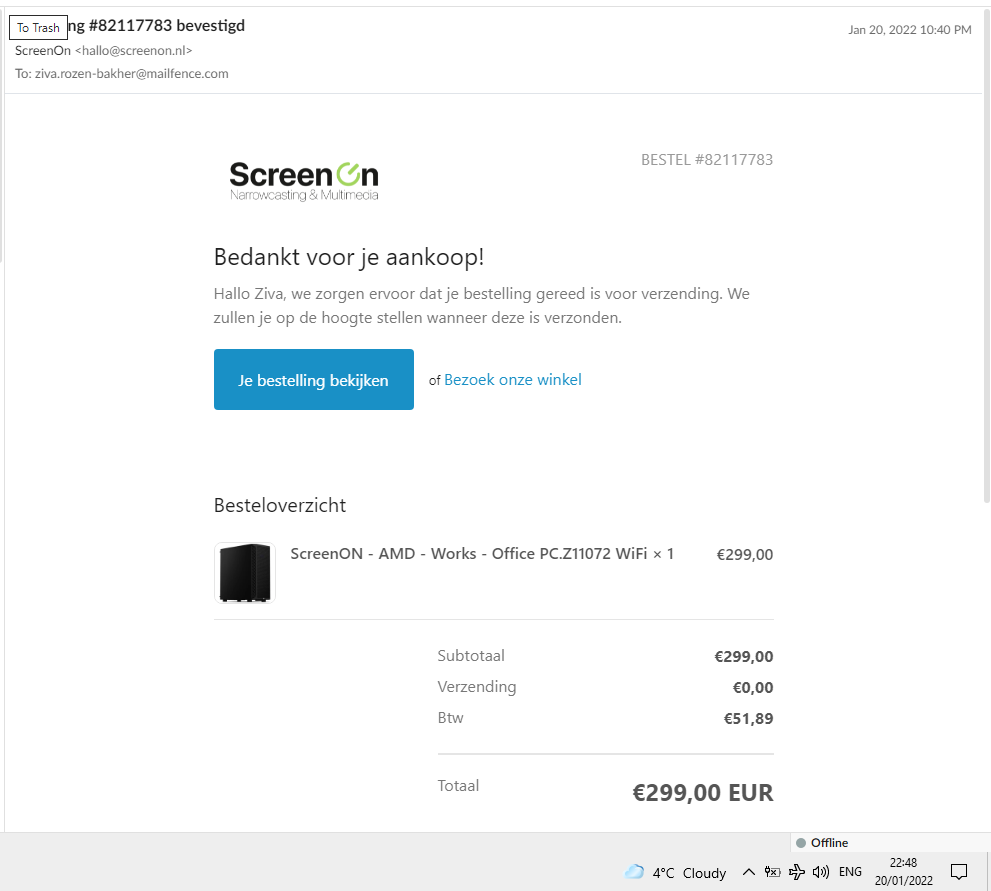Click the airplane mode tray icon

pos(796,872)
